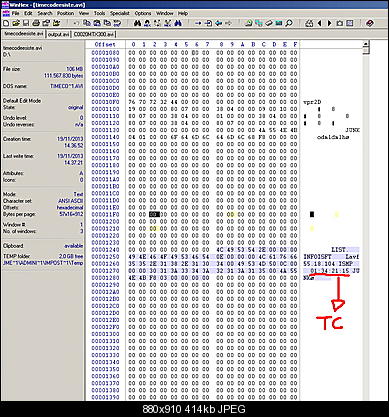The width and height of the screenshot is (389, 417).
Task: Click the 'hexadecimal' Offsets value in the info panel
Action: (70, 207)
